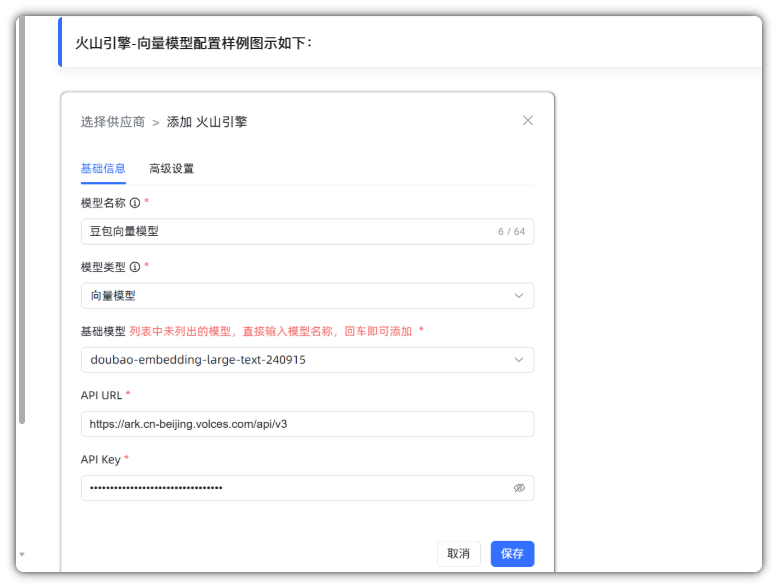This screenshot has width=778, height=588.
Task: Go back via 选择供应商 breadcrumb
Action: (112, 122)
